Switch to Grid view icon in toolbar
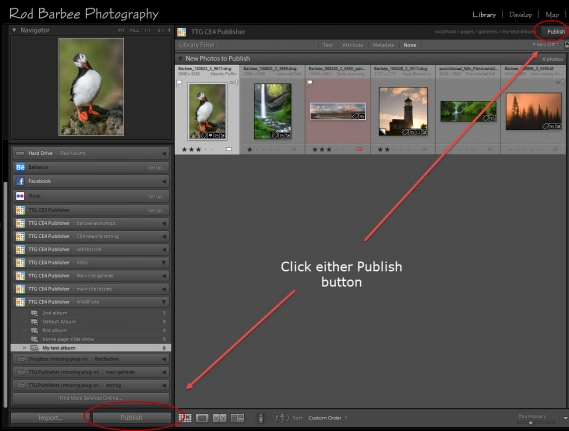 185,418
